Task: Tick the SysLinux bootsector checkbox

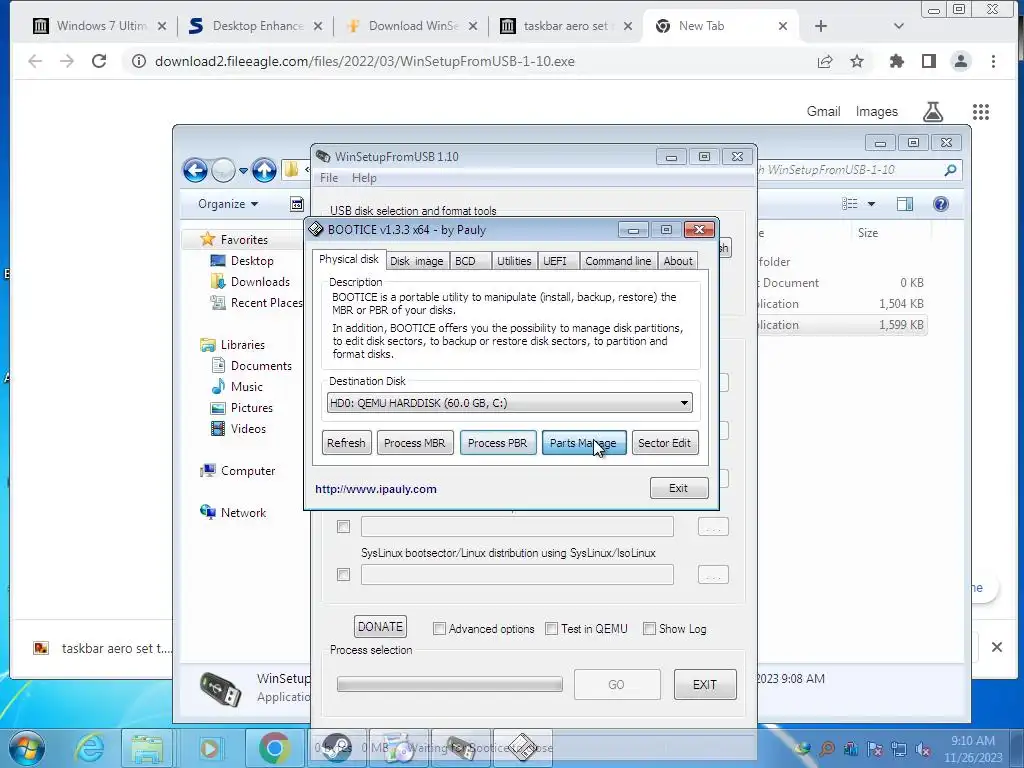Action: coord(344,575)
